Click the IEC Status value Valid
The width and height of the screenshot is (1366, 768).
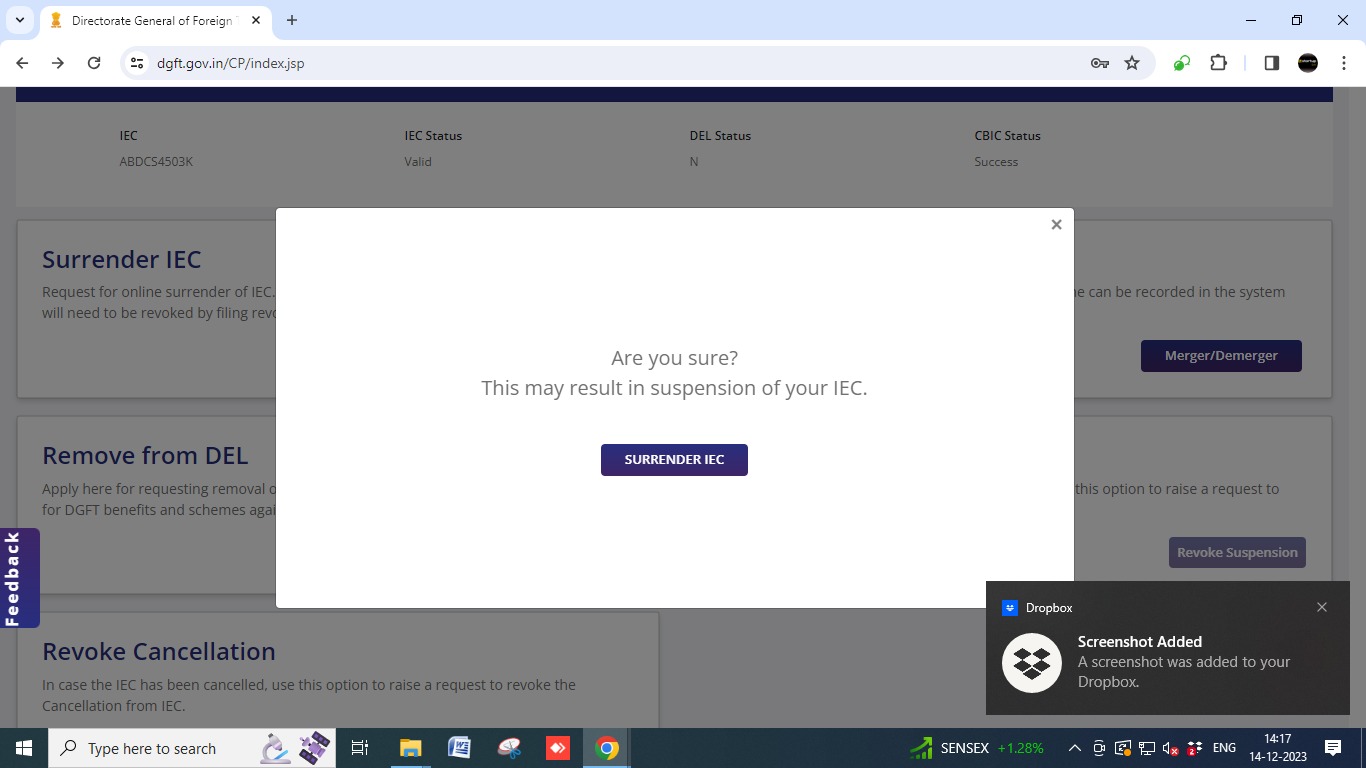(418, 162)
